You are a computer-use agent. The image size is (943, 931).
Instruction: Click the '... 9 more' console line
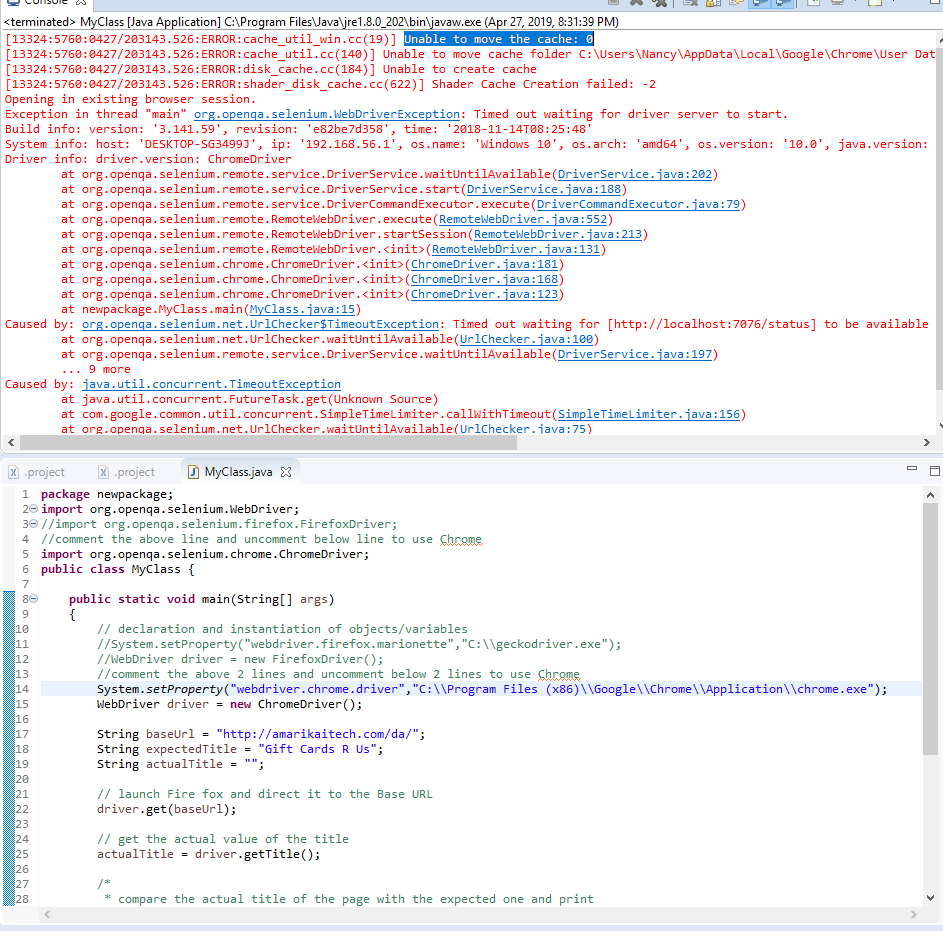point(96,369)
